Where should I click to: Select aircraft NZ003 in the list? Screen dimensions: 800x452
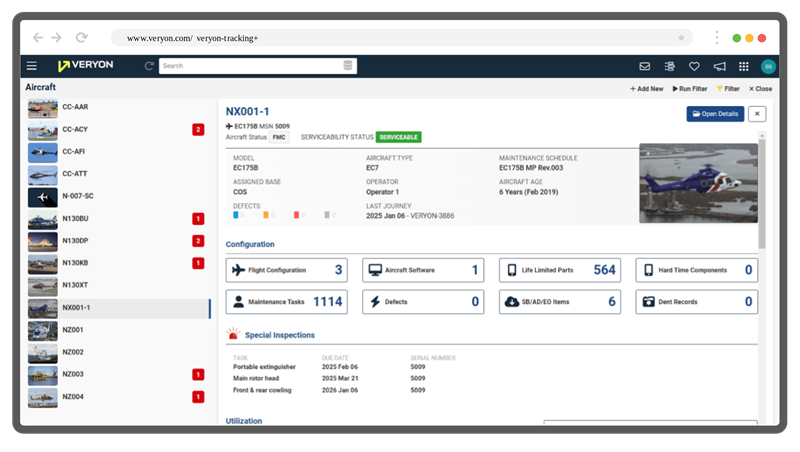73,375
